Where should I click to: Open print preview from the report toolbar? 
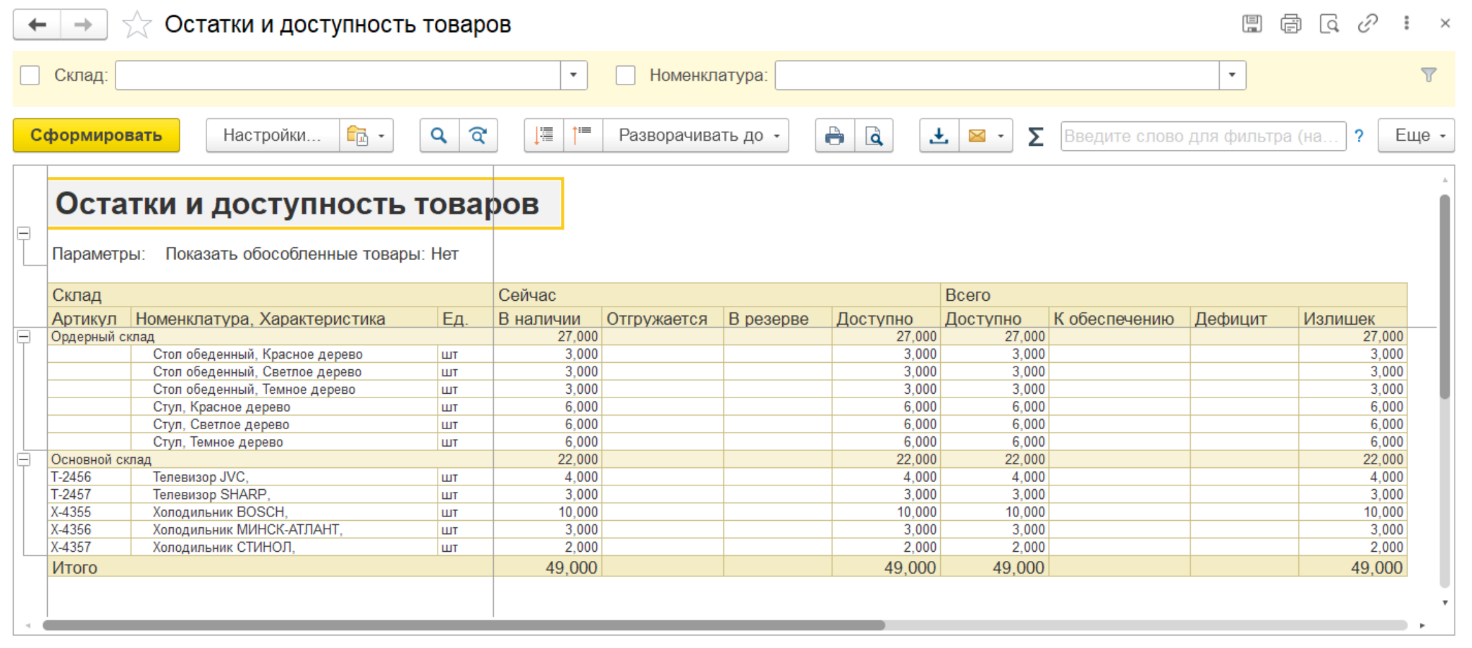click(874, 136)
